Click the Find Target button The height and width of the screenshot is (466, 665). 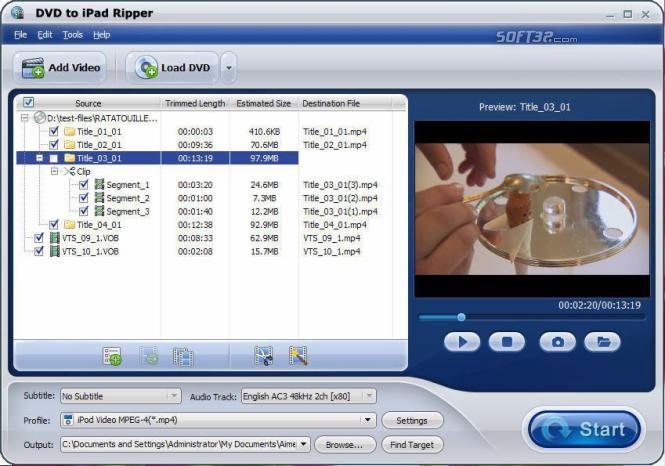[x=412, y=444]
